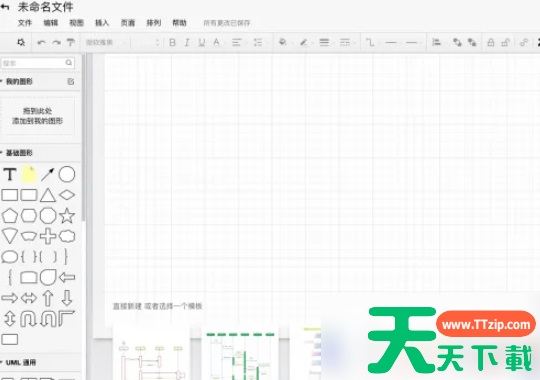Select the triangle shape

click(x=48, y=195)
